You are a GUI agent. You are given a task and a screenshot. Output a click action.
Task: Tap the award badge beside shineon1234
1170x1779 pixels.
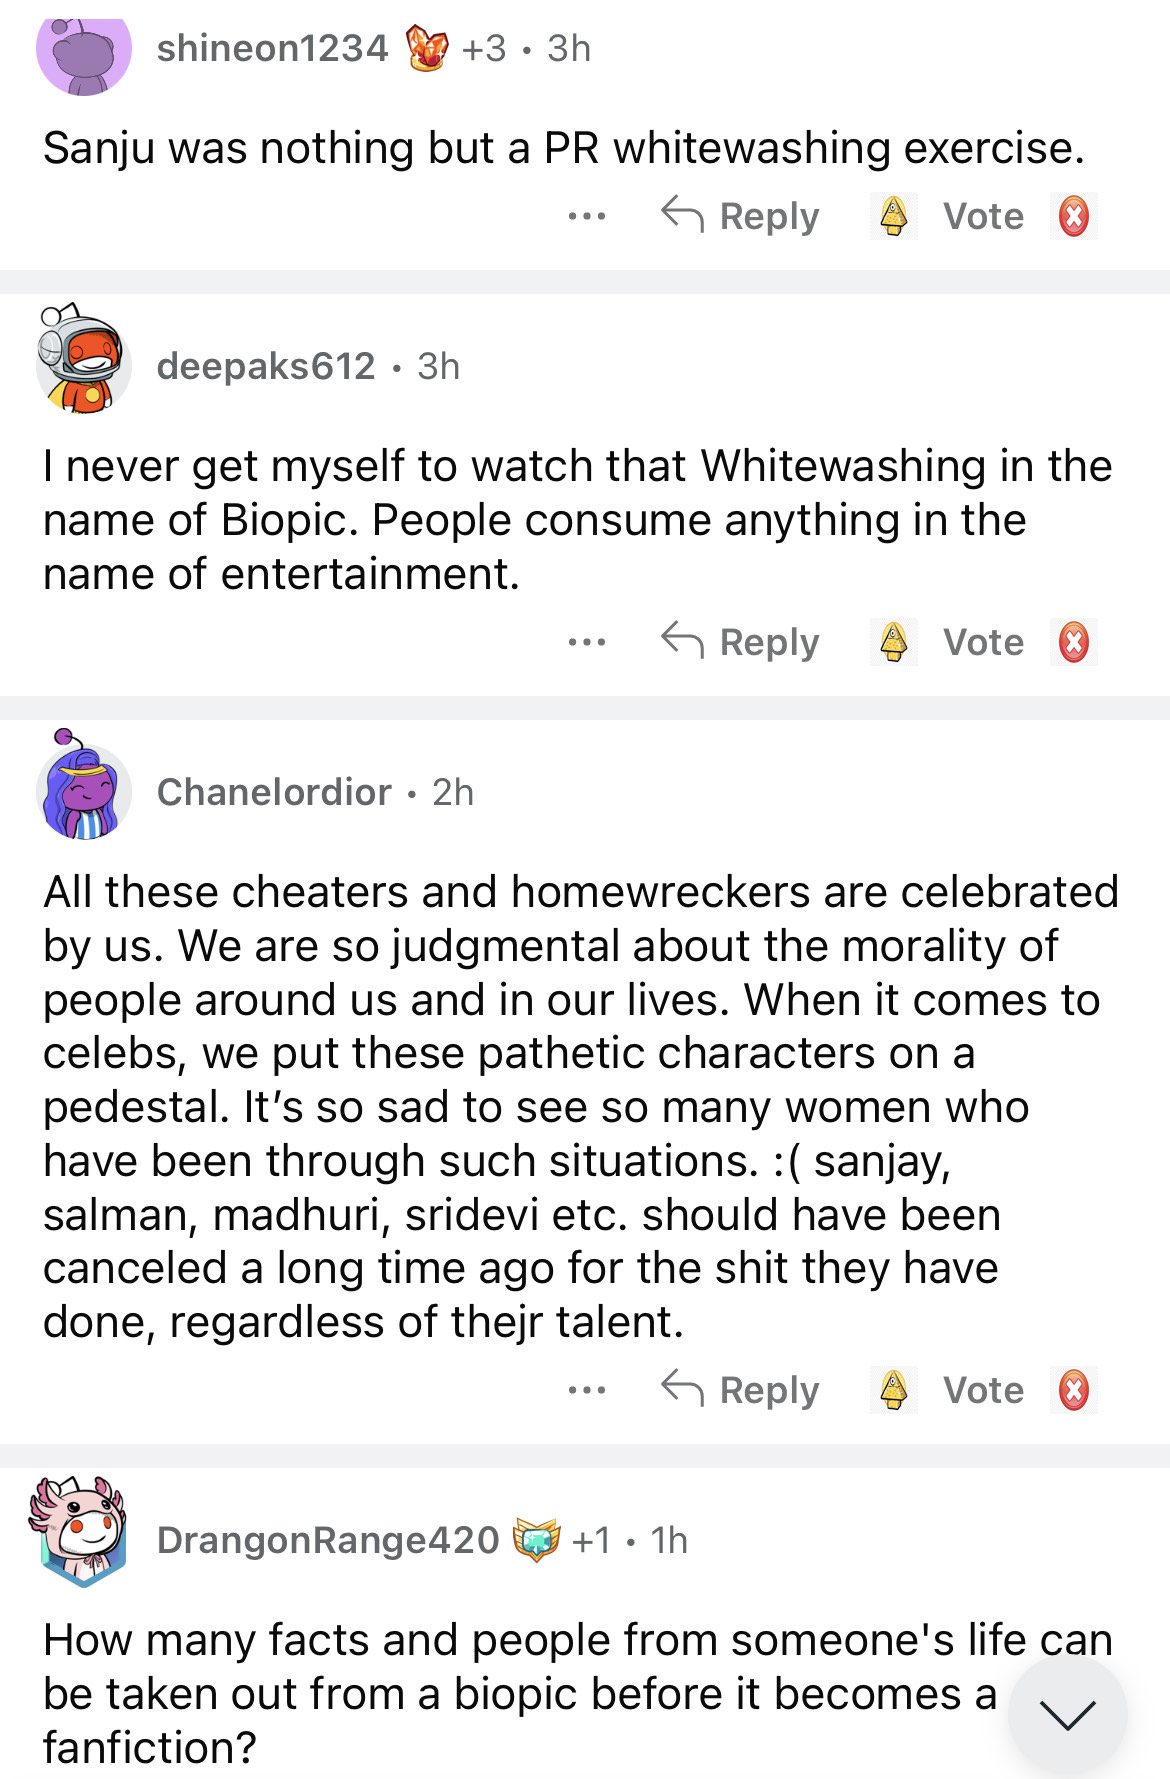pyautogui.click(x=427, y=48)
